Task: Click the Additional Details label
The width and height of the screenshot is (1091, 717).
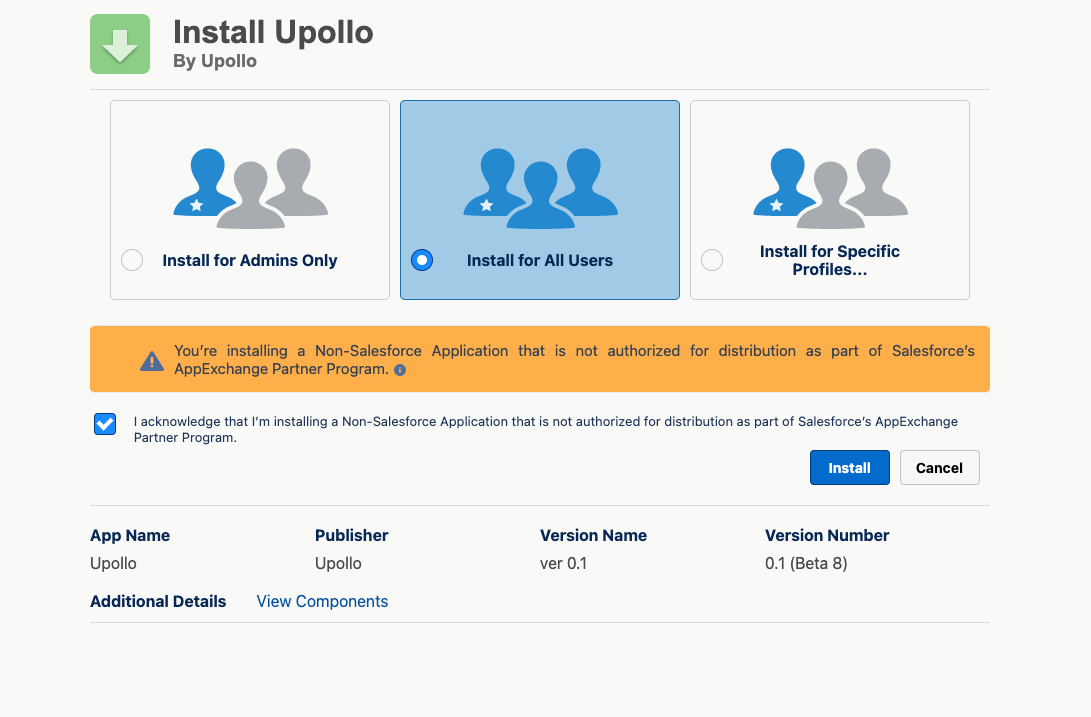Action: tap(158, 601)
